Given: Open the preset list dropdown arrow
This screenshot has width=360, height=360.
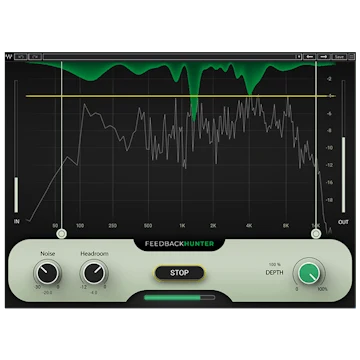Looking at the screenshot, I should [x=299, y=57].
